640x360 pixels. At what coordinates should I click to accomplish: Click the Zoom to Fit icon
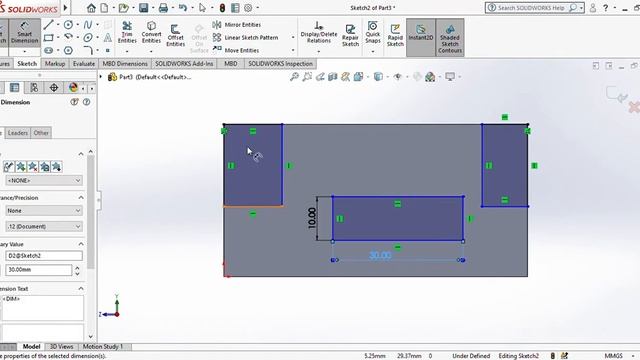294,77
